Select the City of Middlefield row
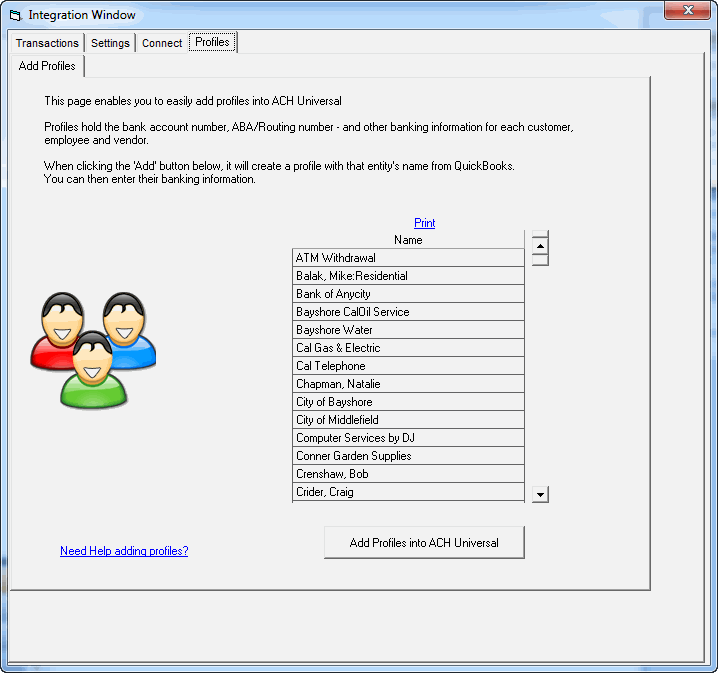The image size is (718, 673). (x=408, y=420)
